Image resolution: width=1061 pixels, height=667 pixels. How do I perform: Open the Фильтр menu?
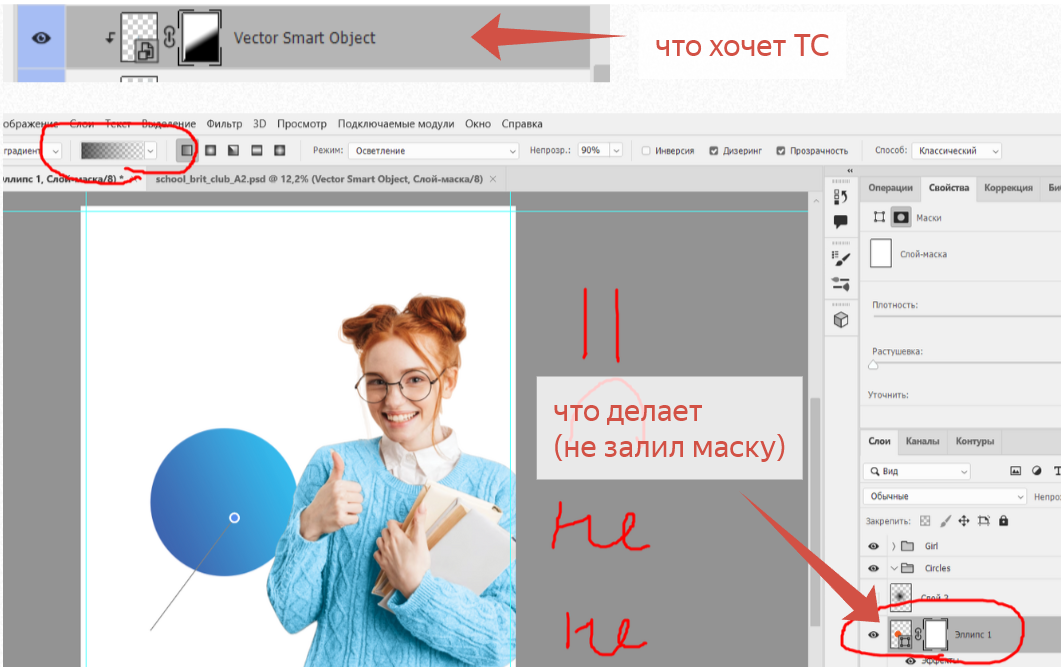224,124
